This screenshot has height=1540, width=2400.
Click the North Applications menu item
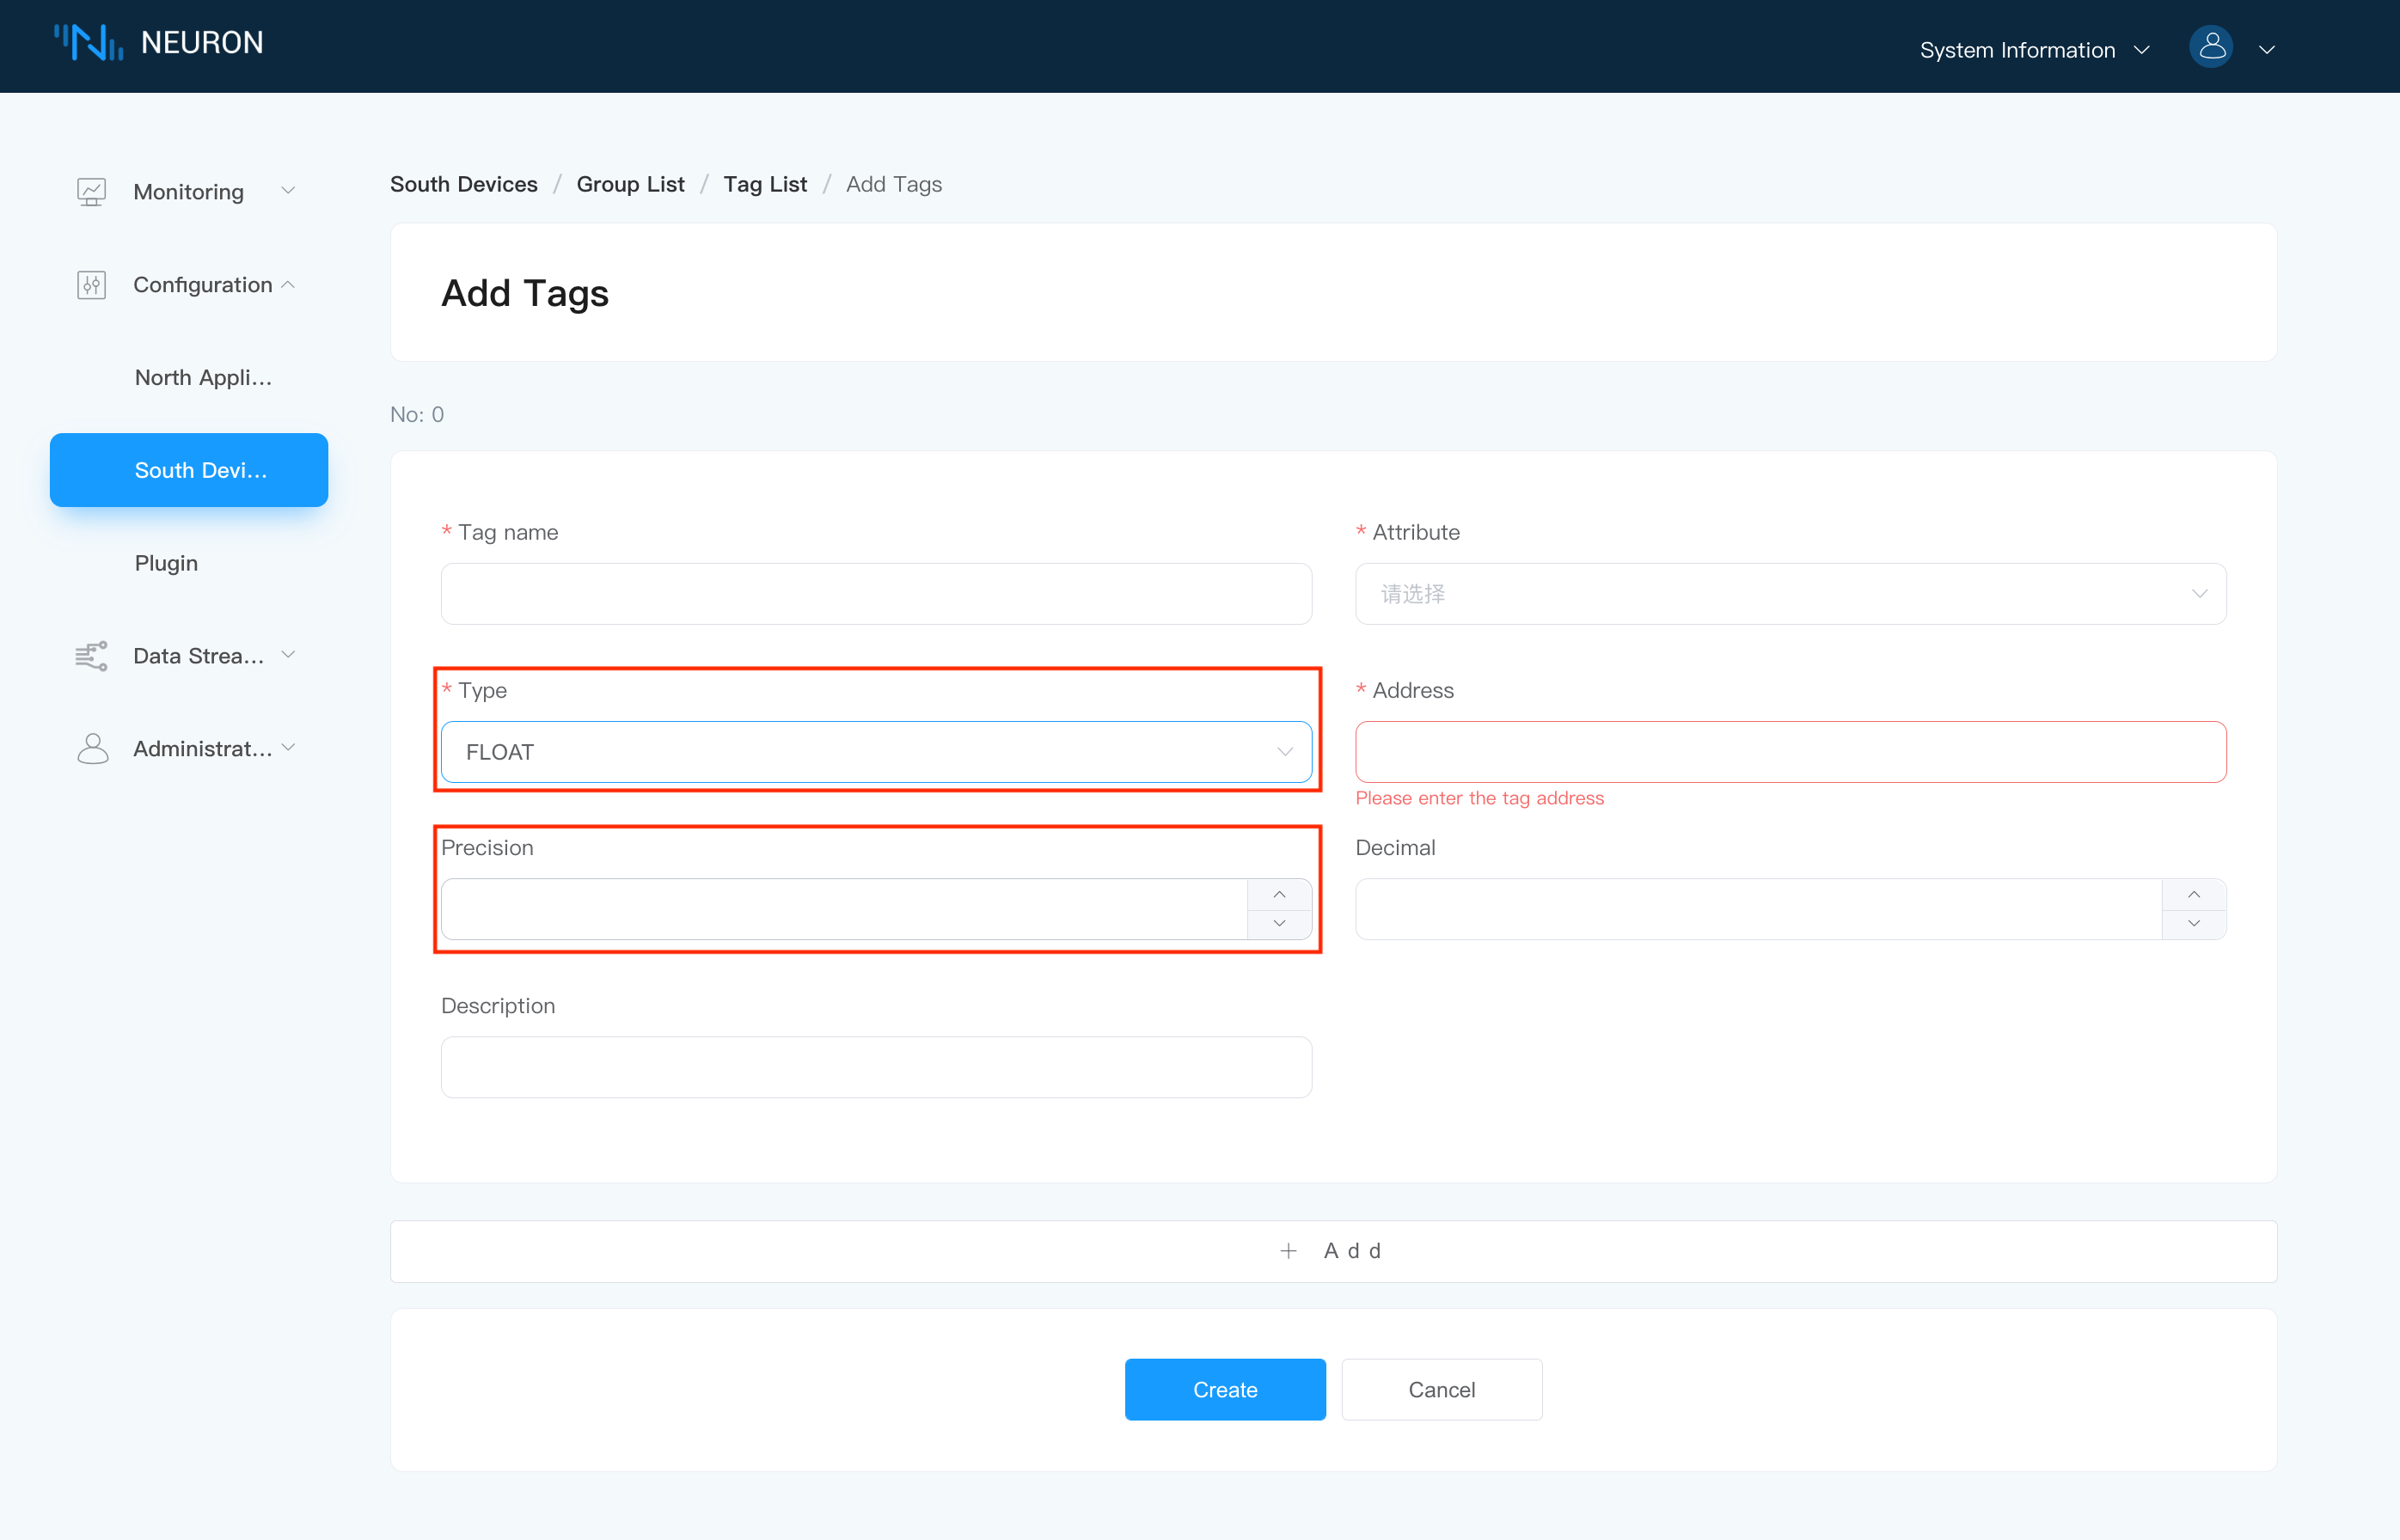[201, 376]
